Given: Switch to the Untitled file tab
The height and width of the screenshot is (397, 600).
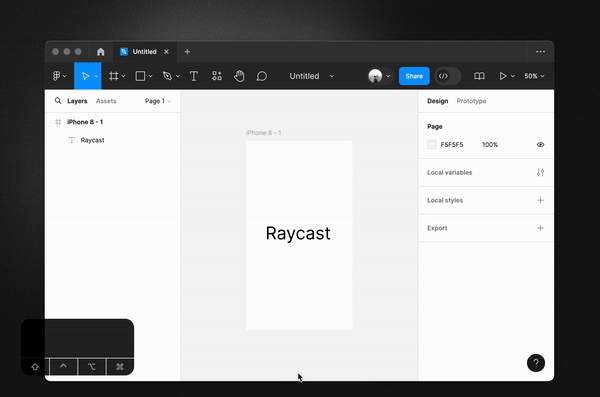Looking at the screenshot, I should tap(144, 52).
